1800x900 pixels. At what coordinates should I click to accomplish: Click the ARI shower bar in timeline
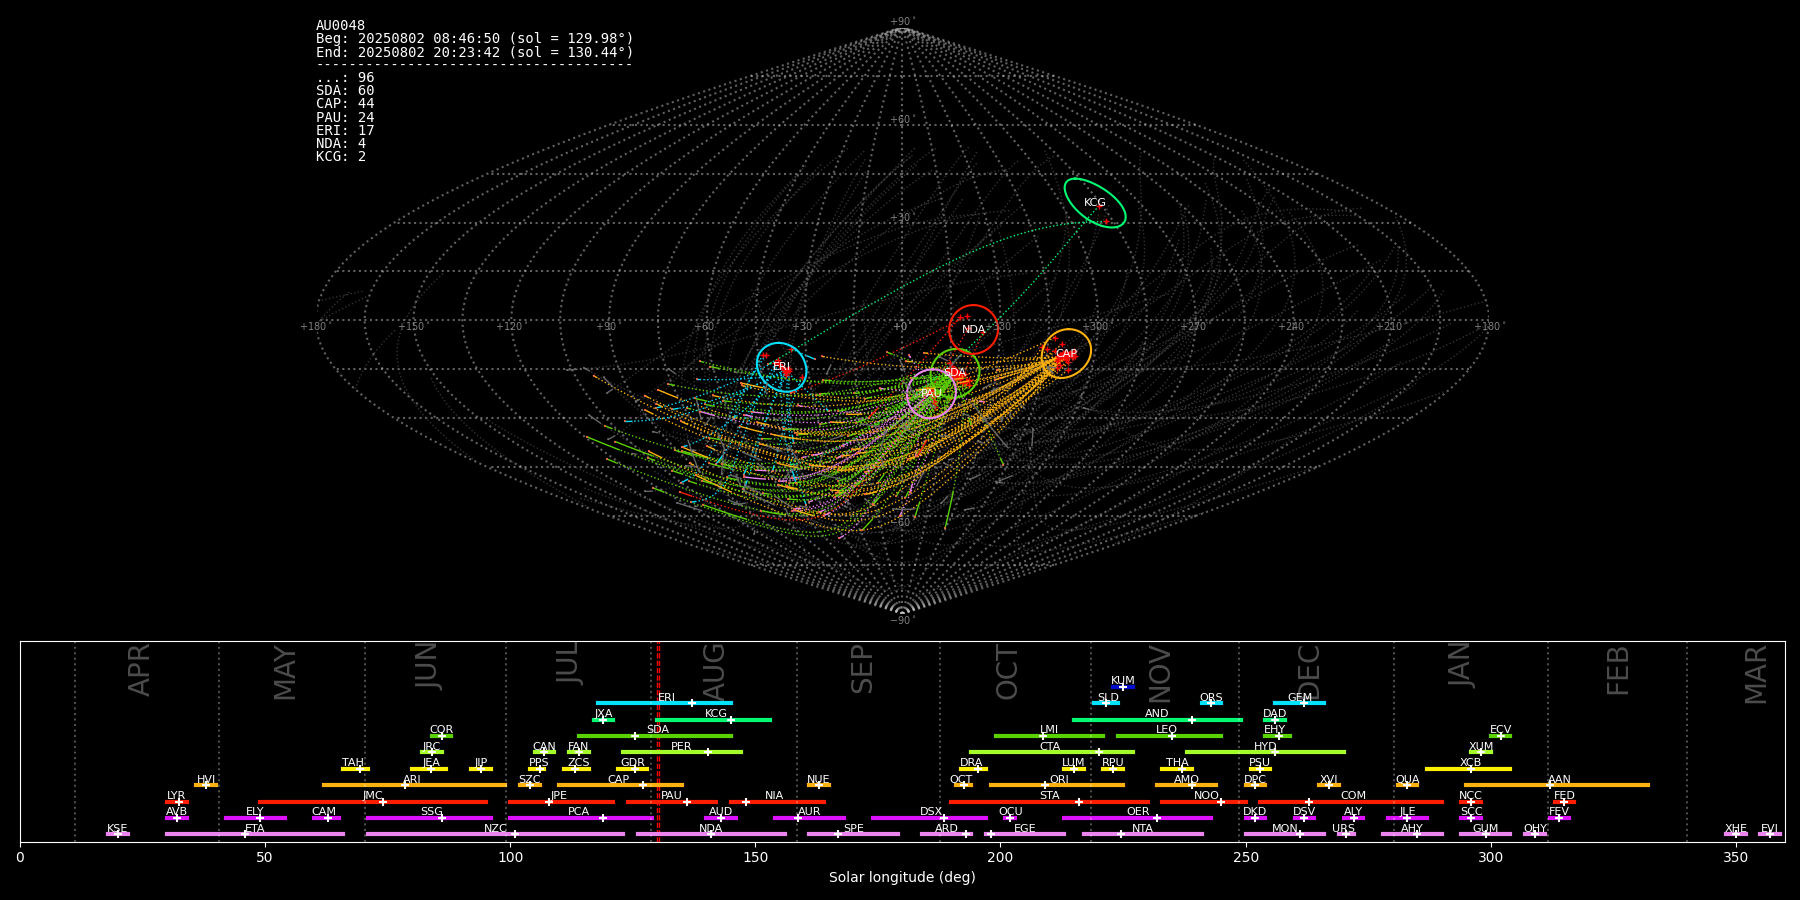(414, 785)
